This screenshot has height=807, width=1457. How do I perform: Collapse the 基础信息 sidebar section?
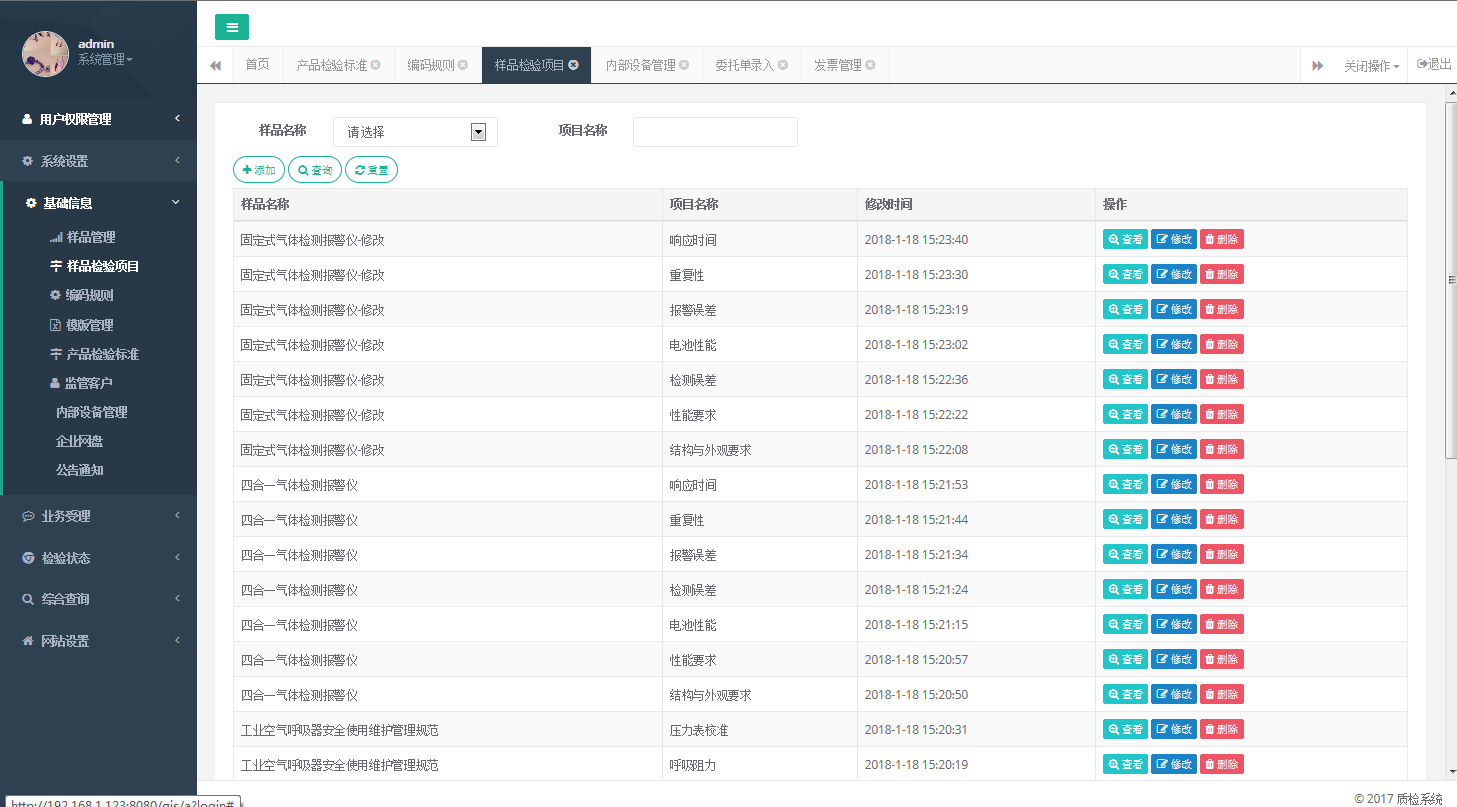click(x=98, y=203)
